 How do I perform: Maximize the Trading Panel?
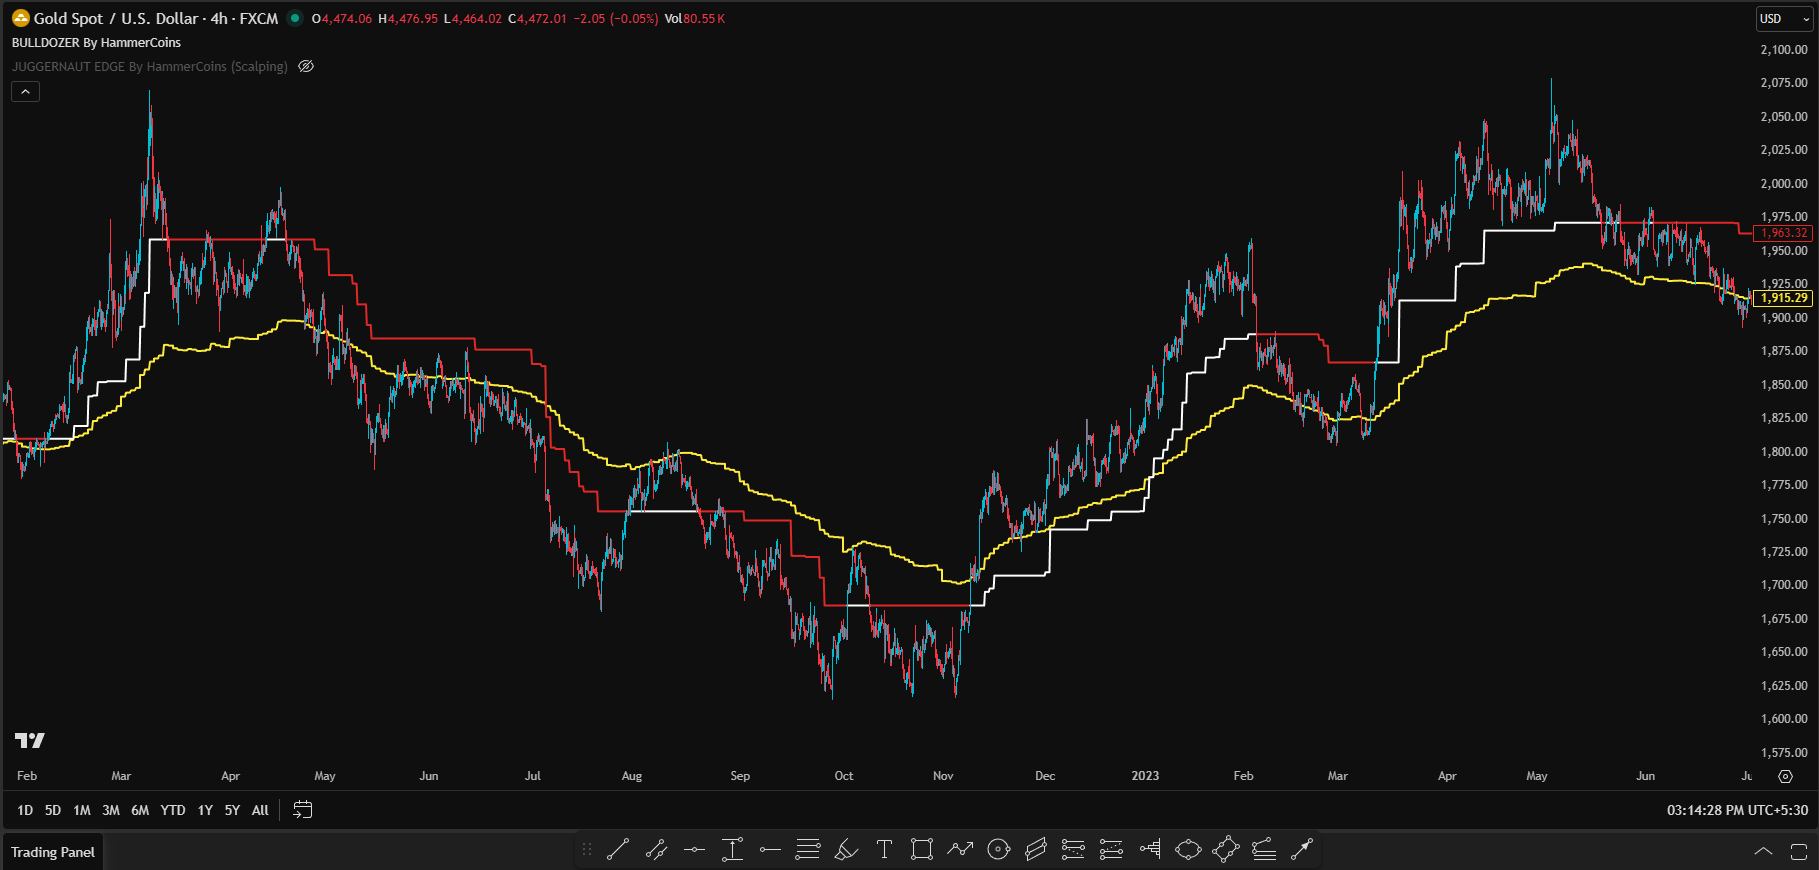pyautogui.click(x=1798, y=852)
